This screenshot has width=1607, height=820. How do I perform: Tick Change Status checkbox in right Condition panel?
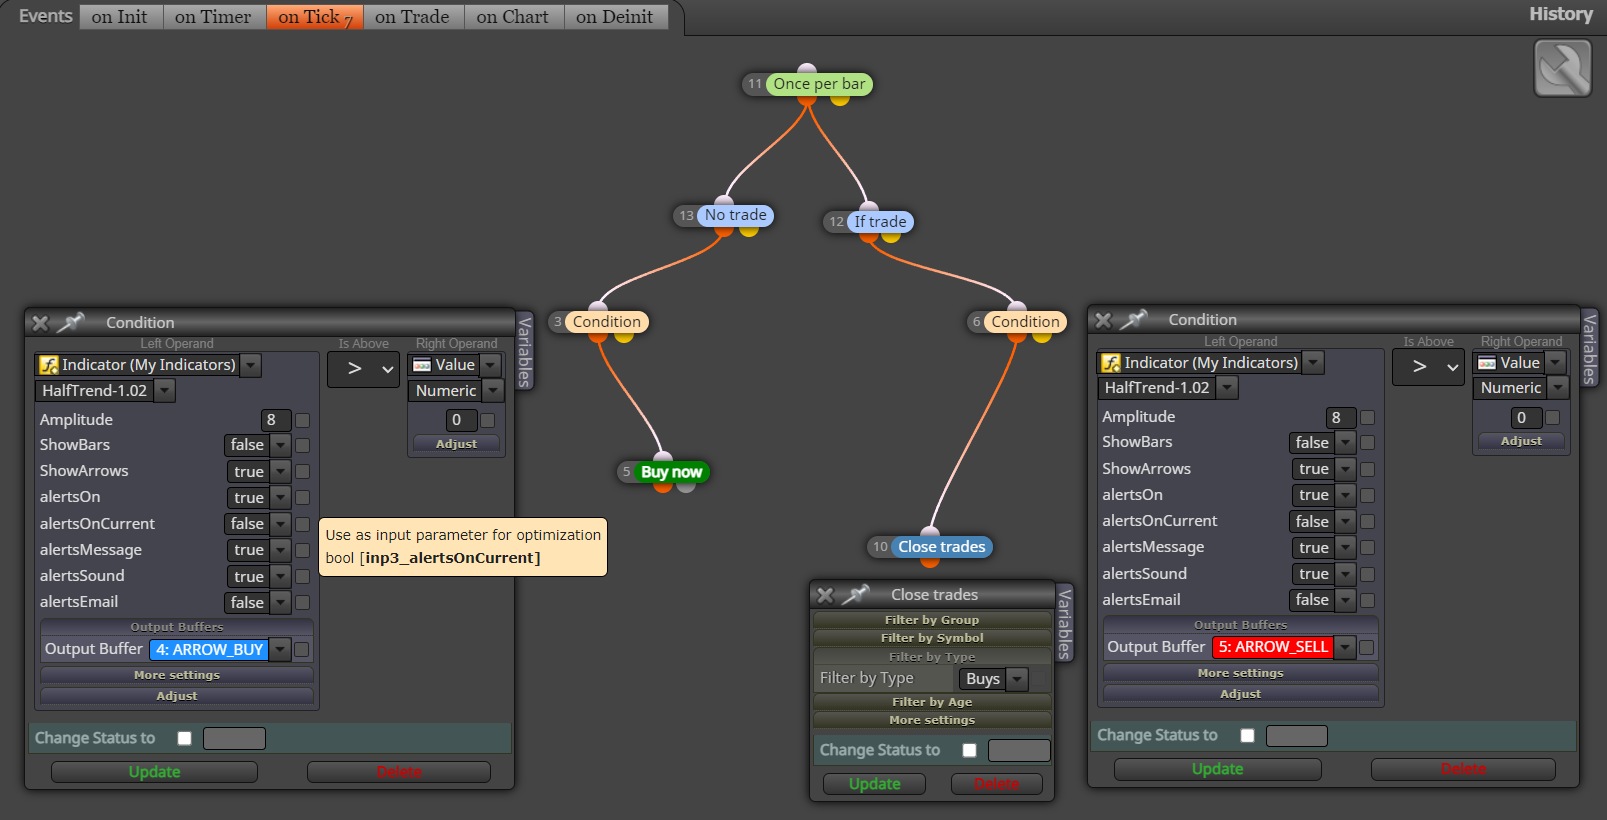point(1247,735)
